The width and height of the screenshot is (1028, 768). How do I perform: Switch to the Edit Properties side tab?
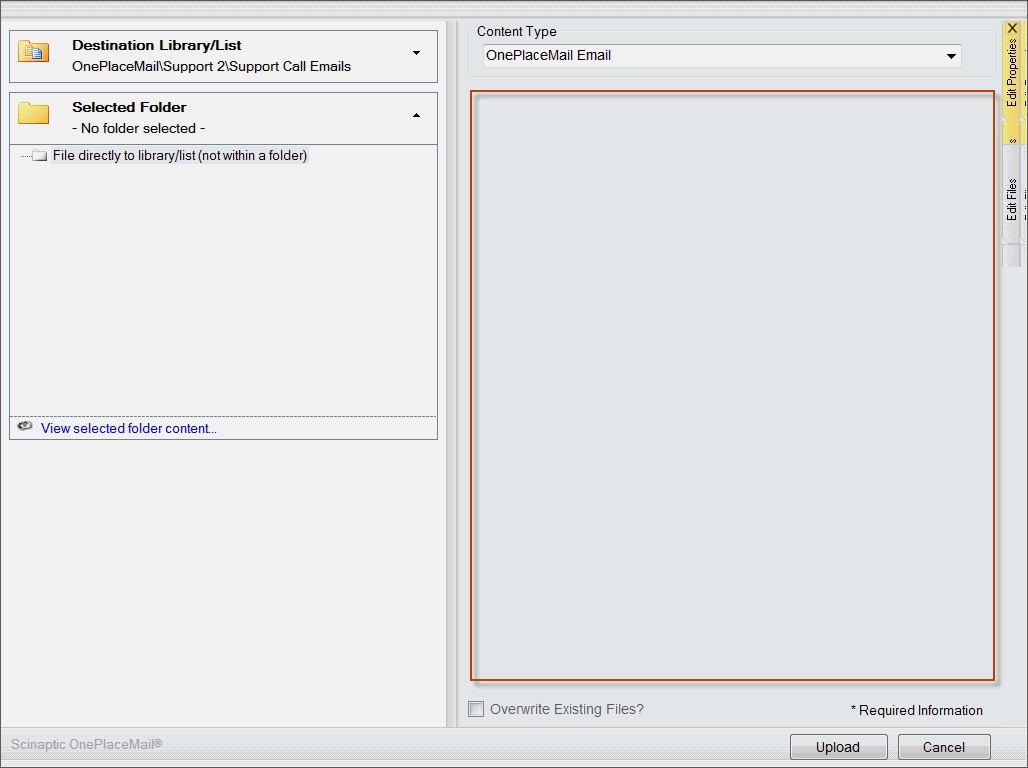(x=1012, y=73)
